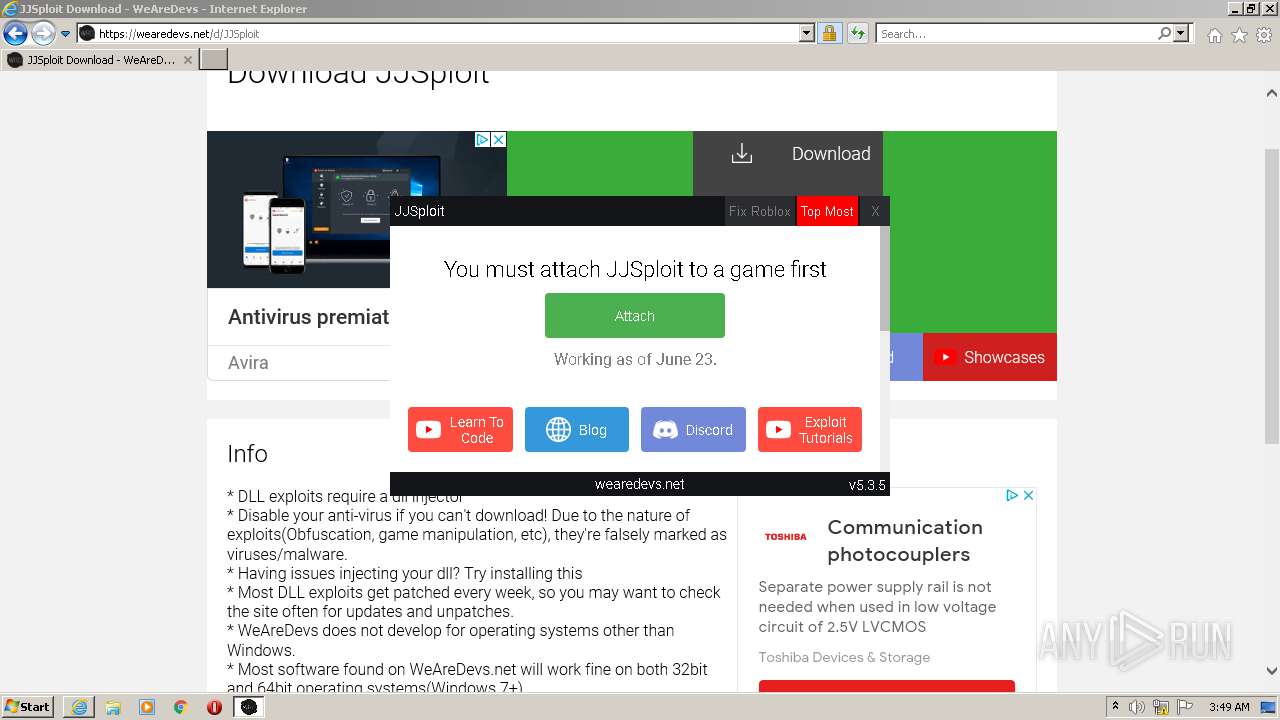Open the Exploit Tutorials YouTube button

pos(810,430)
